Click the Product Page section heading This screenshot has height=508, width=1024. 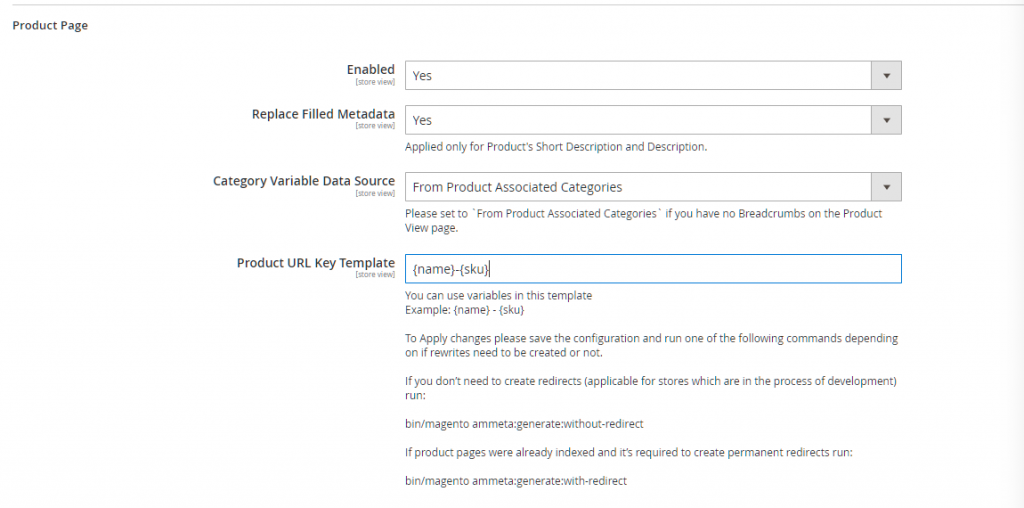50,25
